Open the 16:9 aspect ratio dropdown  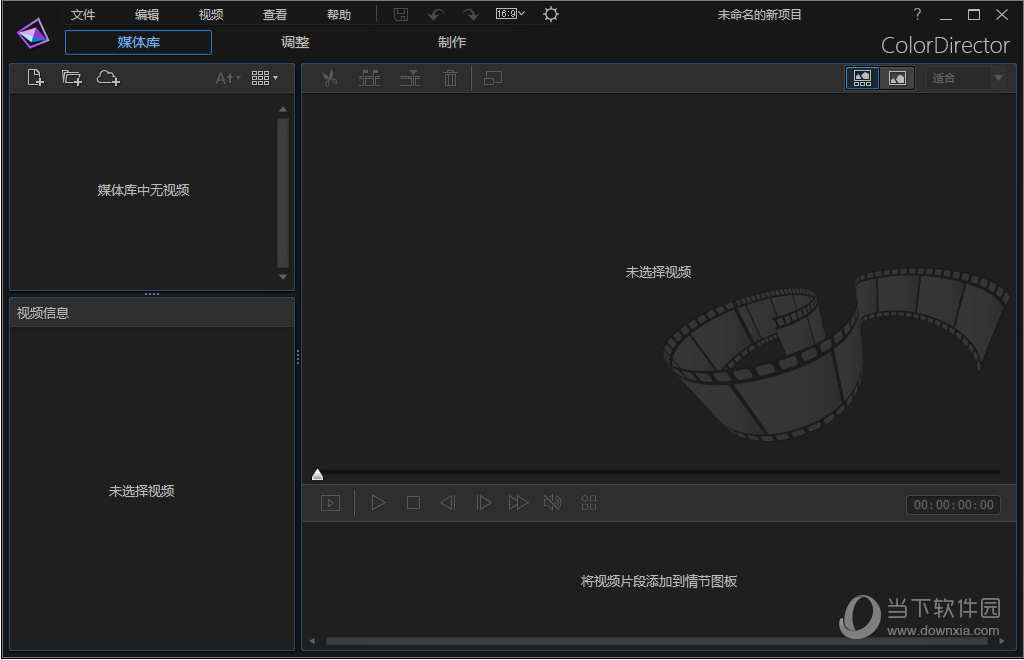pos(510,14)
